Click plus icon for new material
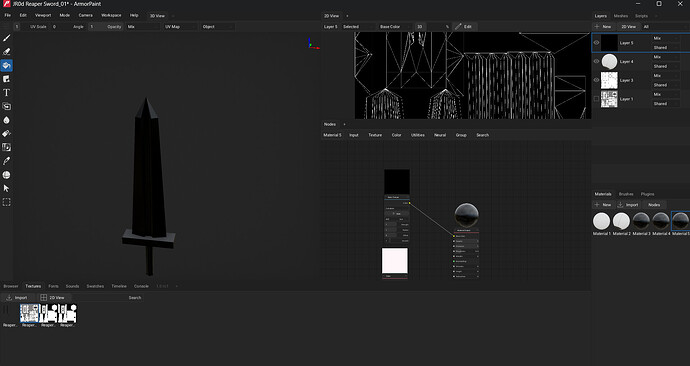Screen dimensions: 690x366 click(597, 205)
